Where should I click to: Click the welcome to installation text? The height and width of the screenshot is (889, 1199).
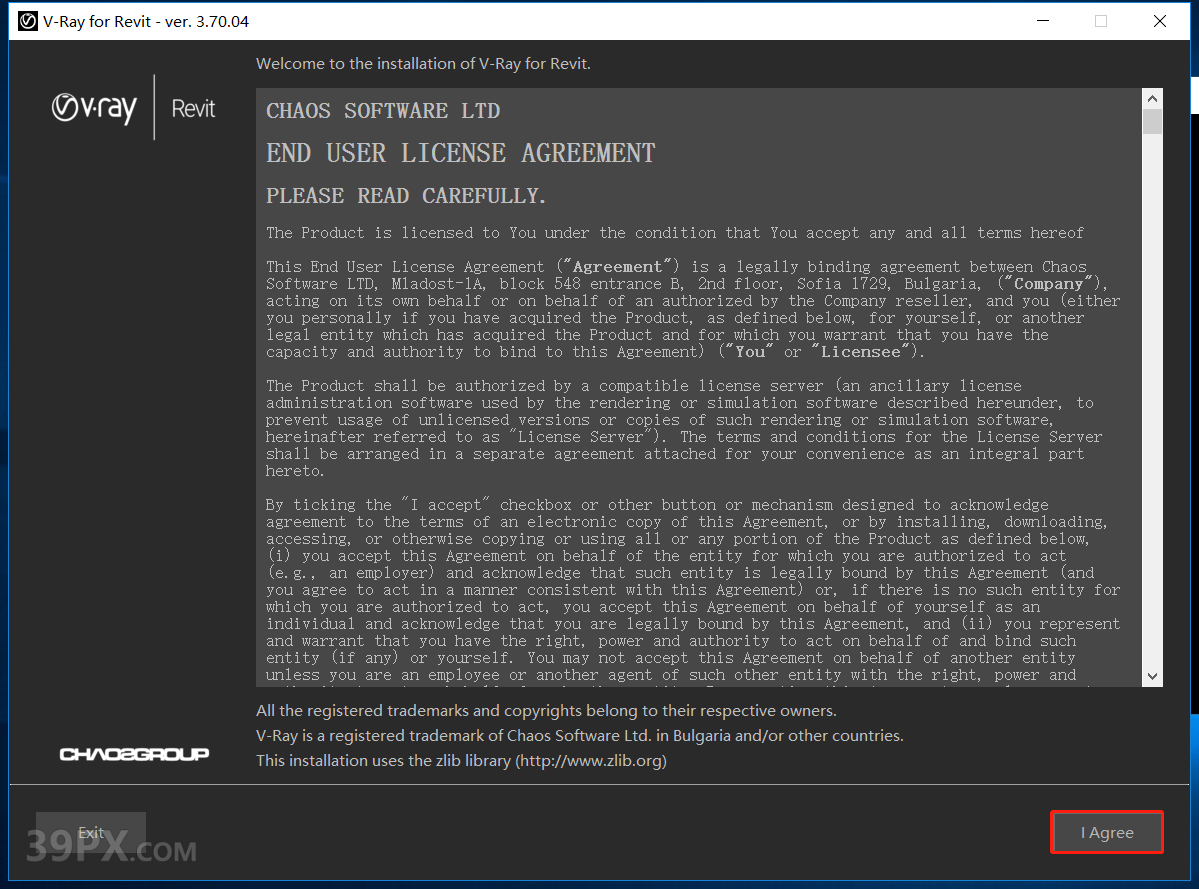click(423, 63)
